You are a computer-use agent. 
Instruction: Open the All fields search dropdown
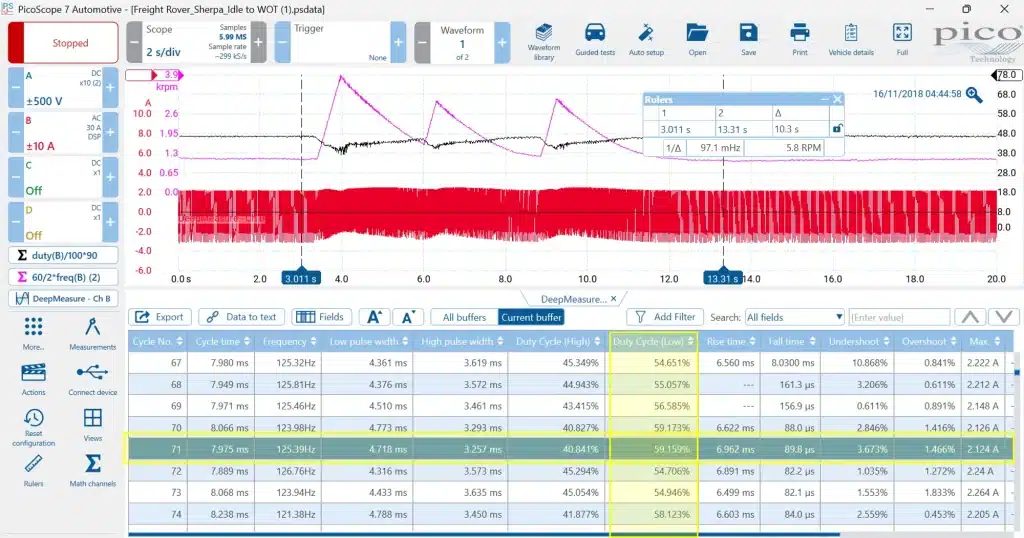click(794, 317)
